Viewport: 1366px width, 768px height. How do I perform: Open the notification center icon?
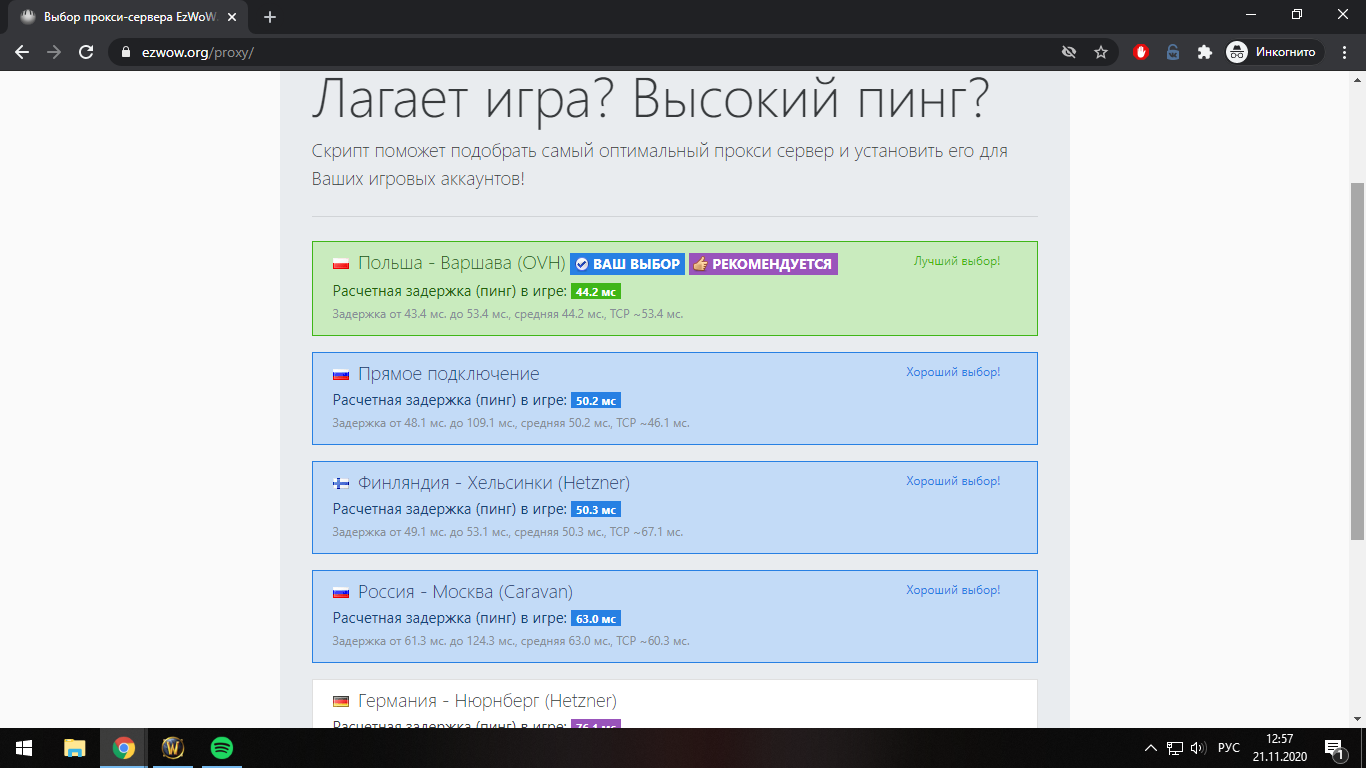point(1334,748)
